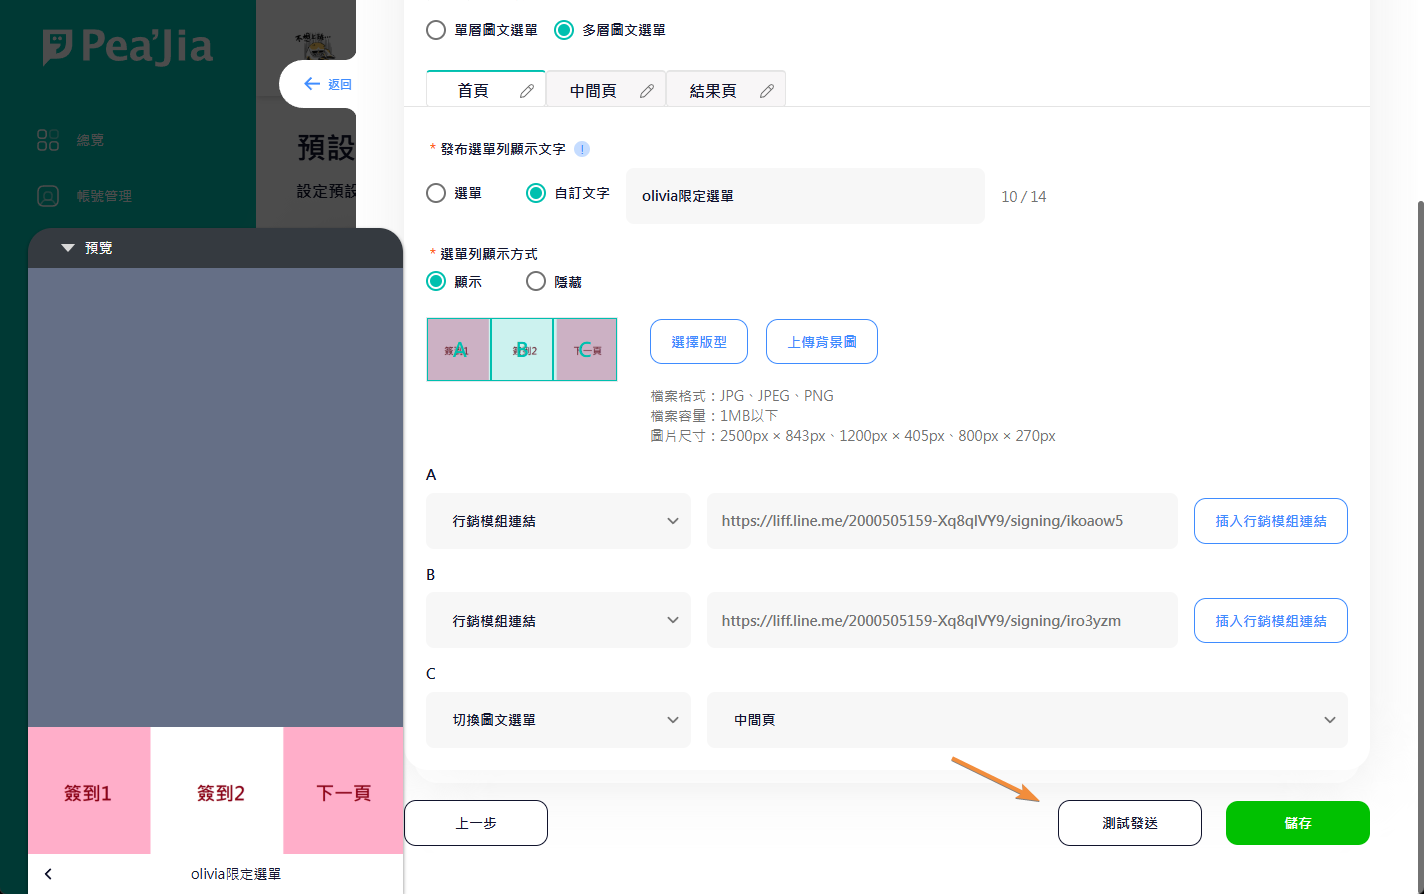The width and height of the screenshot is (1424, 894).
Task: Choose the 選單 radio button
Action: [x=436, y=193]
